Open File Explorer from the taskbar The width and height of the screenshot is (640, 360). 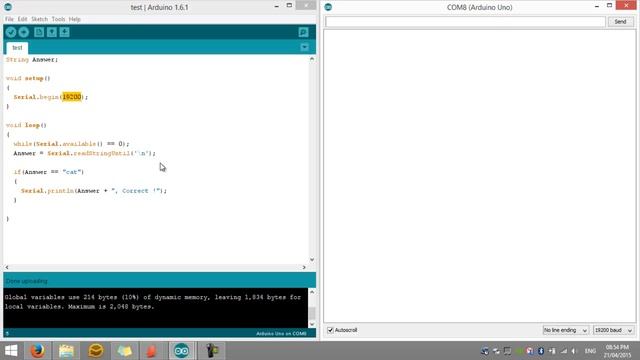pyautogui.click(x=66, y=351)
